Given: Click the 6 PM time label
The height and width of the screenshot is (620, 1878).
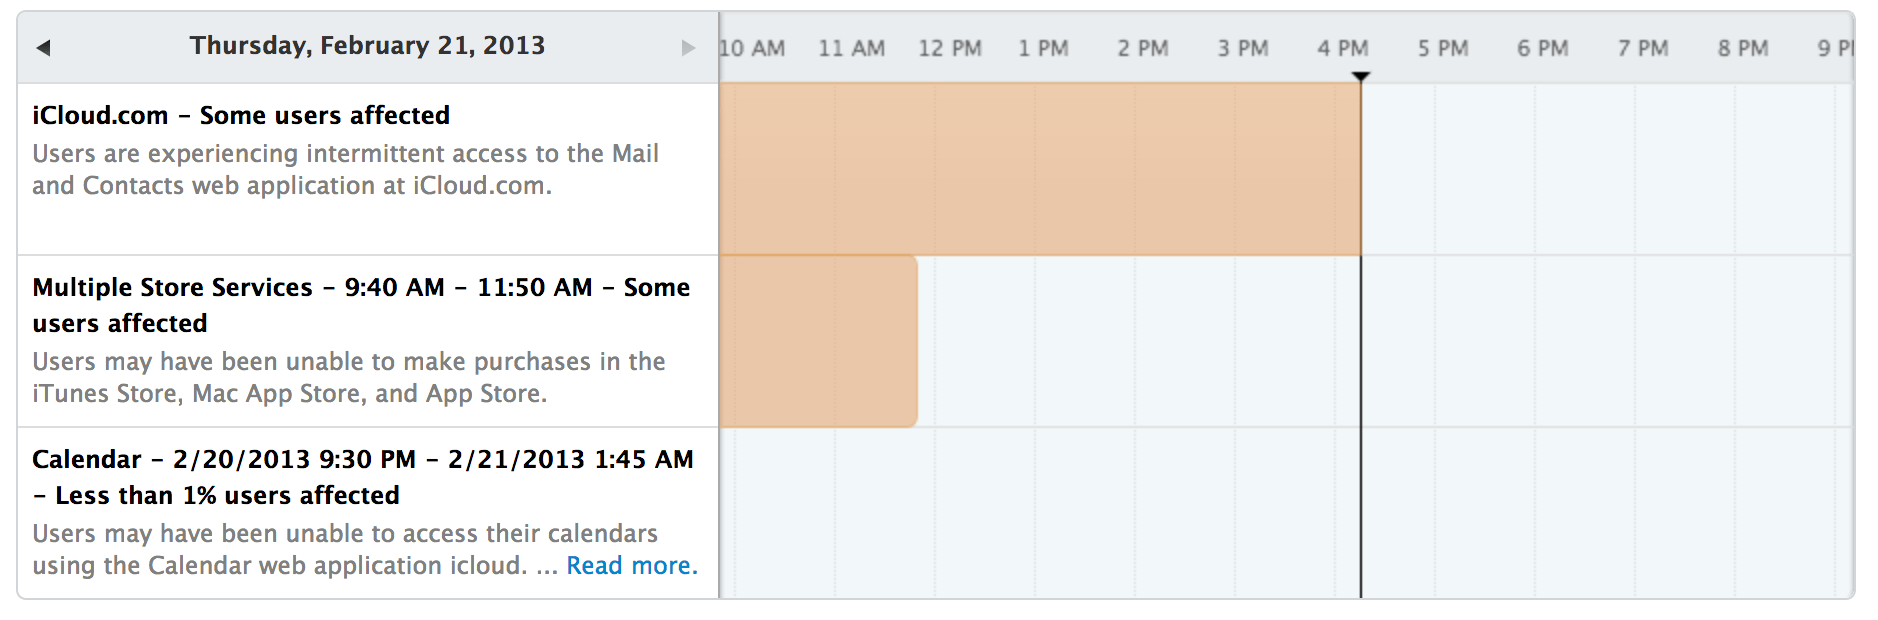Looking at the screenshot, I should pos(1542,48).
